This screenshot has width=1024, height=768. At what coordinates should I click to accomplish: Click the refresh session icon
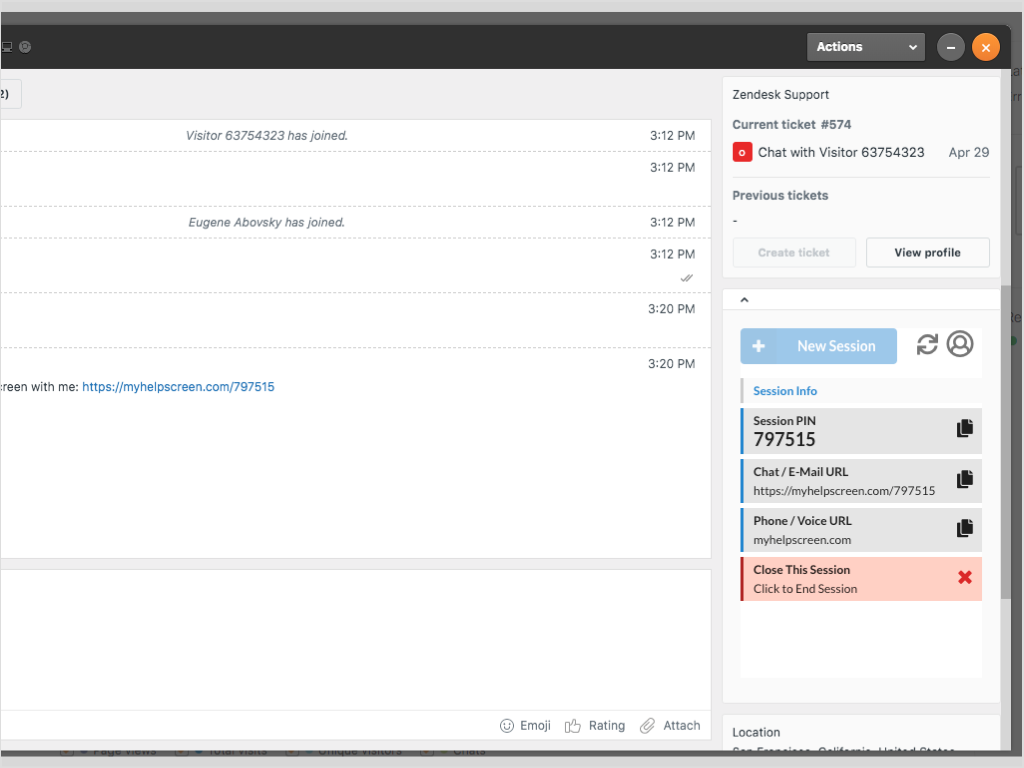tap(927, 344)
